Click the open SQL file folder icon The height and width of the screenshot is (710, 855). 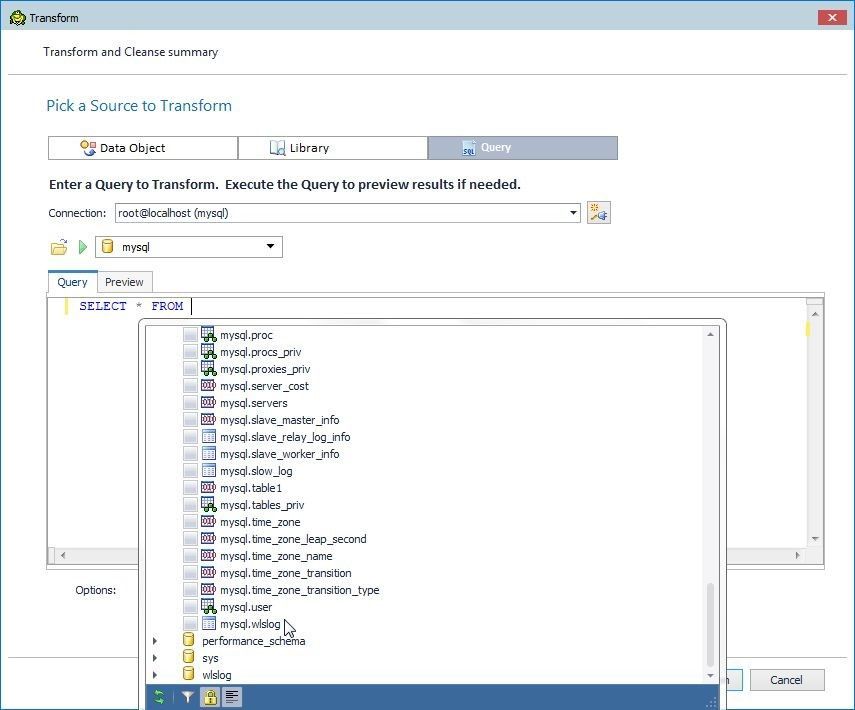point(59,247)
